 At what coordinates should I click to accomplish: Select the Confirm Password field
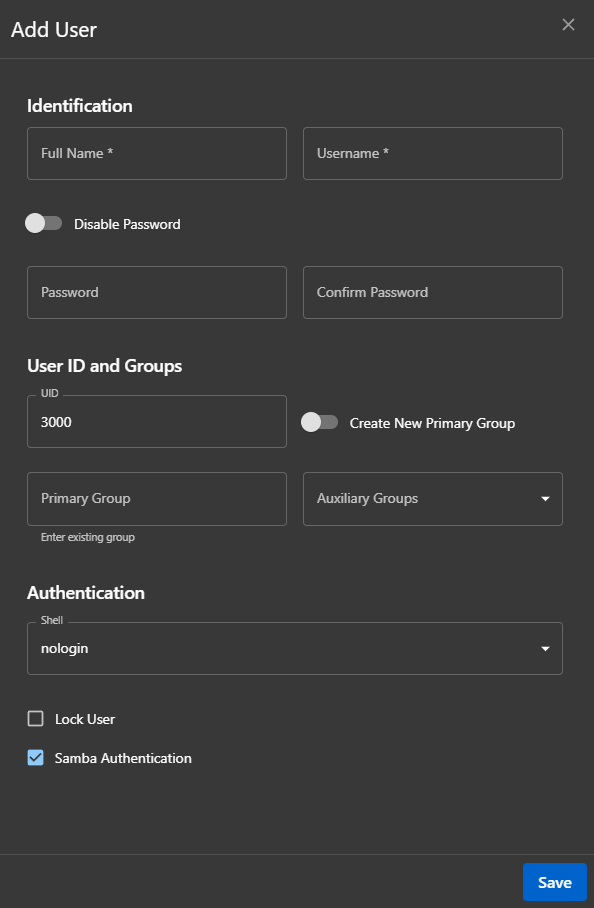432,292
